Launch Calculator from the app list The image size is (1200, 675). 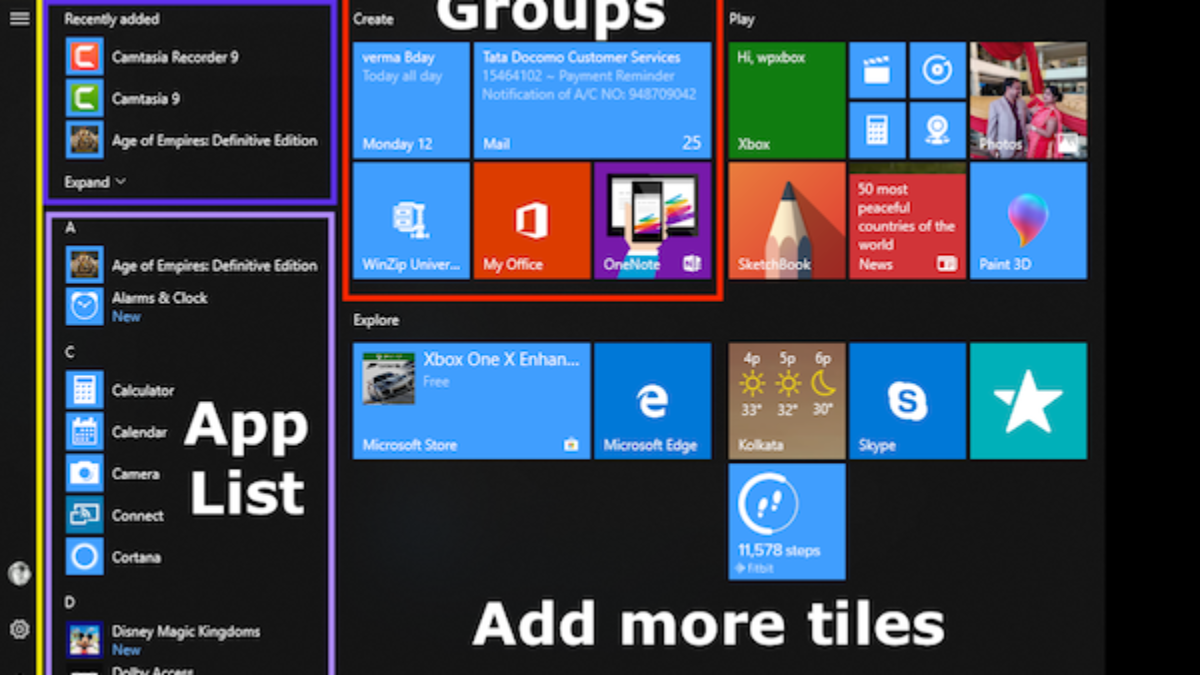coord(120,390)
